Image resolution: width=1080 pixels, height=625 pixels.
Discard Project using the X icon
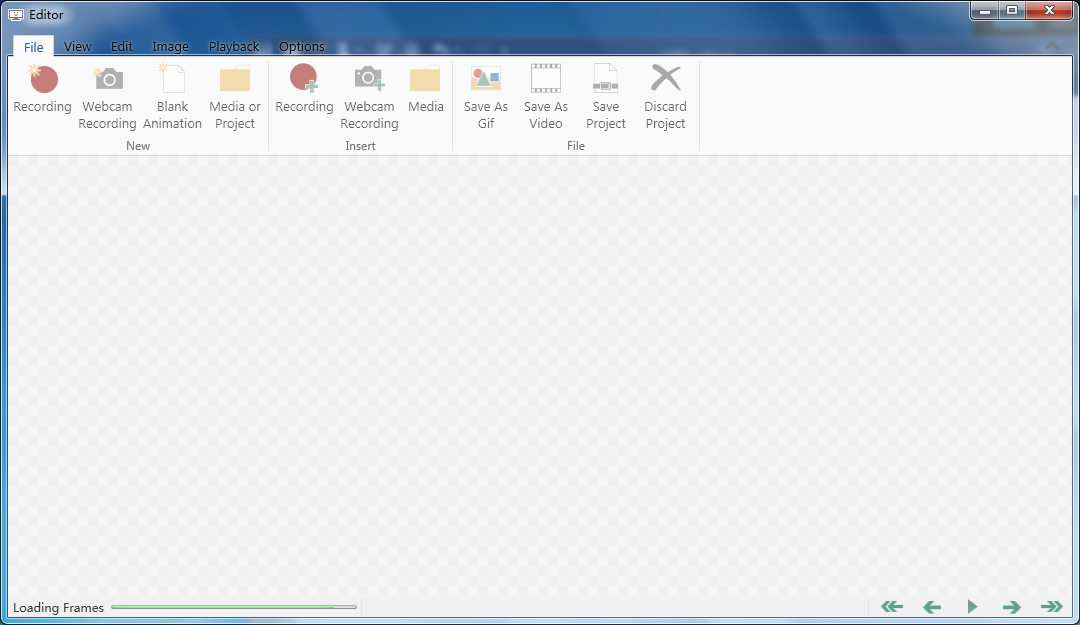pyautogui.click(x=665, y=80)
